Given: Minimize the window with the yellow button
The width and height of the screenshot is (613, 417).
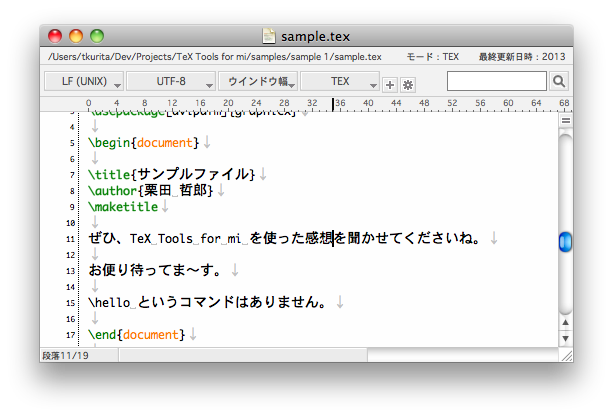Looking at the screenshot, I should click(76, 36).
